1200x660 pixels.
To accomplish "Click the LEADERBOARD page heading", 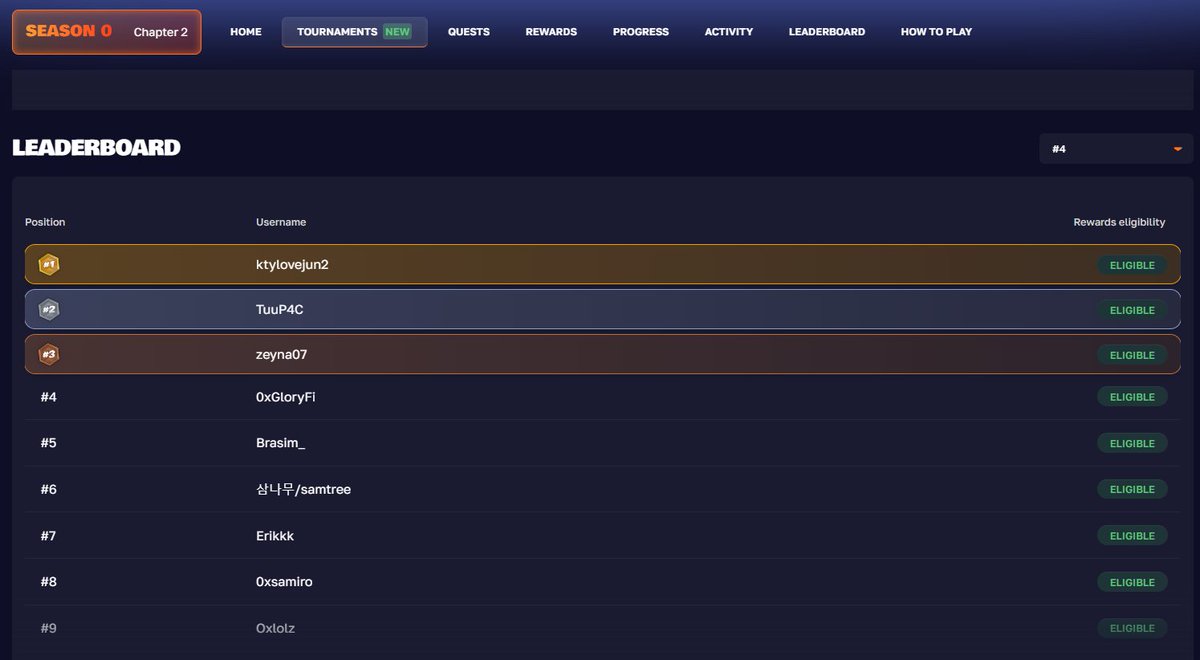I will (96, 148).
